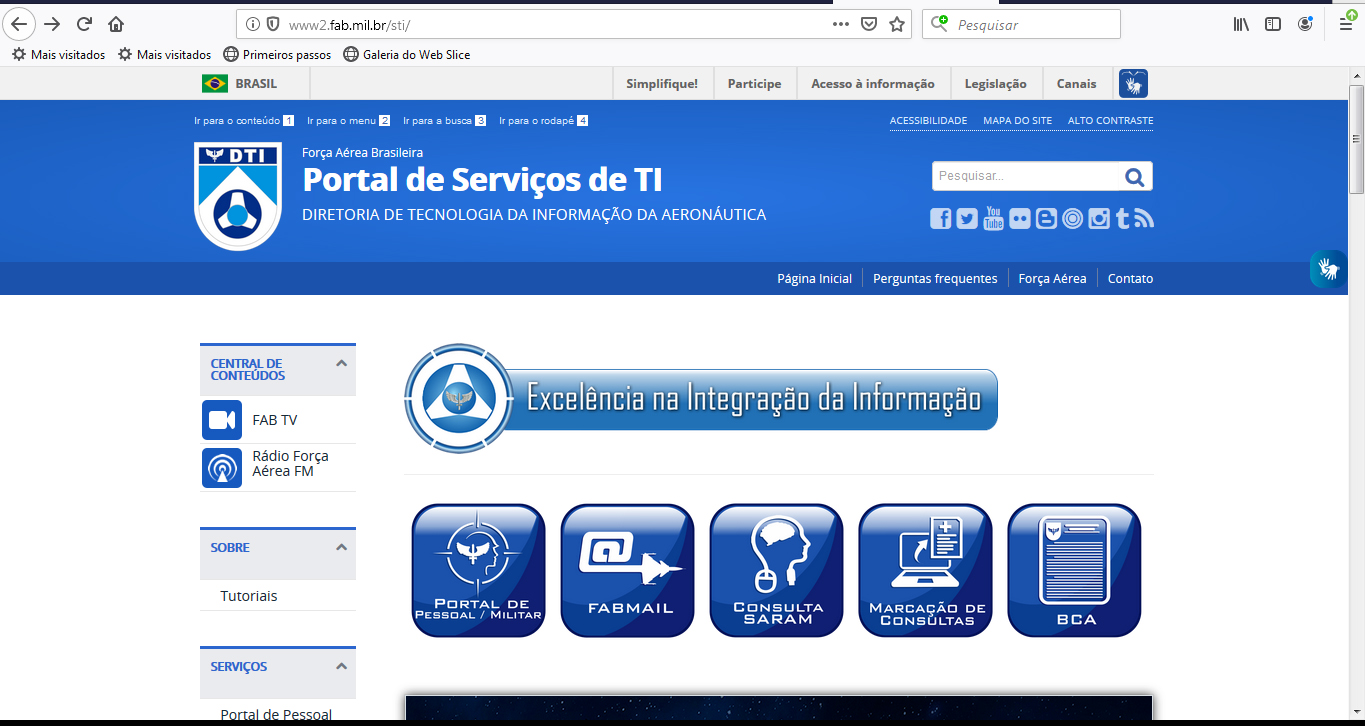Collapse the Serviços section
Image resolution: width=1365 pixels, height=726 pixels.
(341, 666)
